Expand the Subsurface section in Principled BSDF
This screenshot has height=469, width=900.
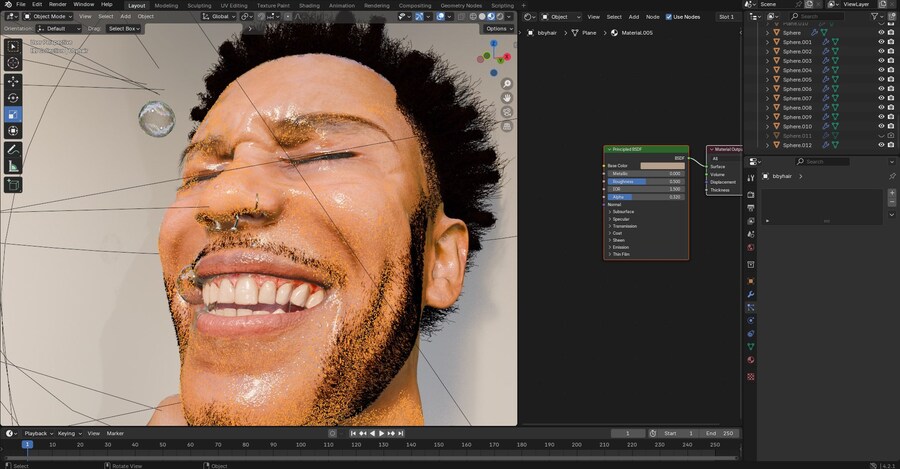coord(622,212)
